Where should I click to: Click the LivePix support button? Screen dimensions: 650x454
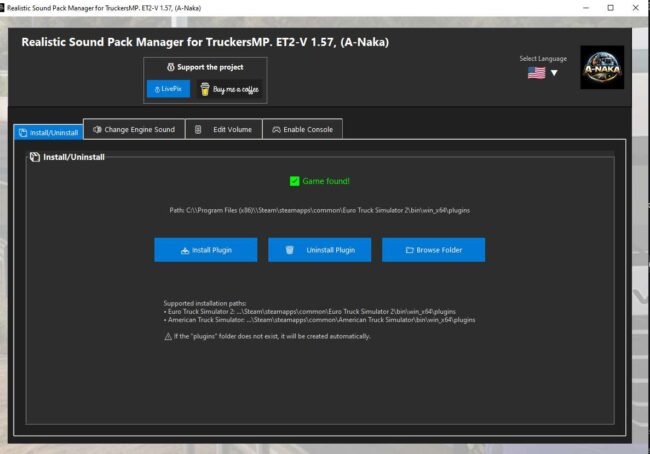168,89
